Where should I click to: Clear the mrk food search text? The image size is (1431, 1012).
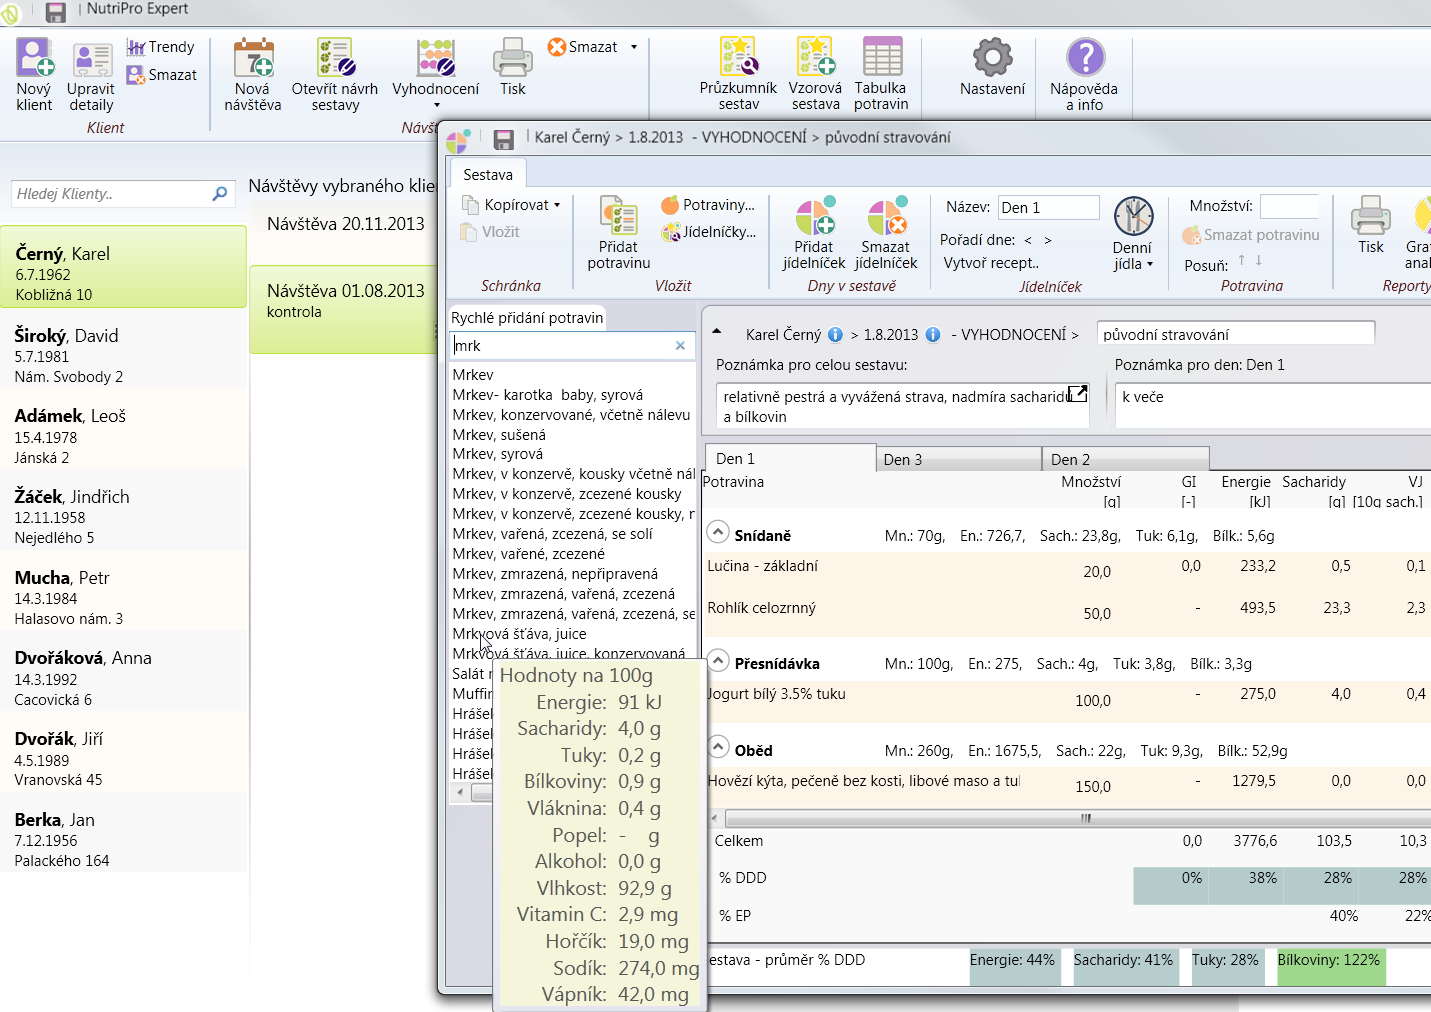tap(680, 346)
